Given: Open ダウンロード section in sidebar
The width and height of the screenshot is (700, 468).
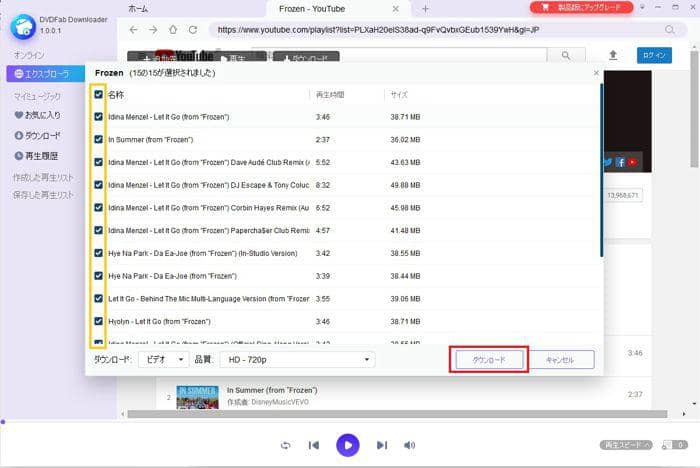Looking at the screenshot, I should [38, 136].
